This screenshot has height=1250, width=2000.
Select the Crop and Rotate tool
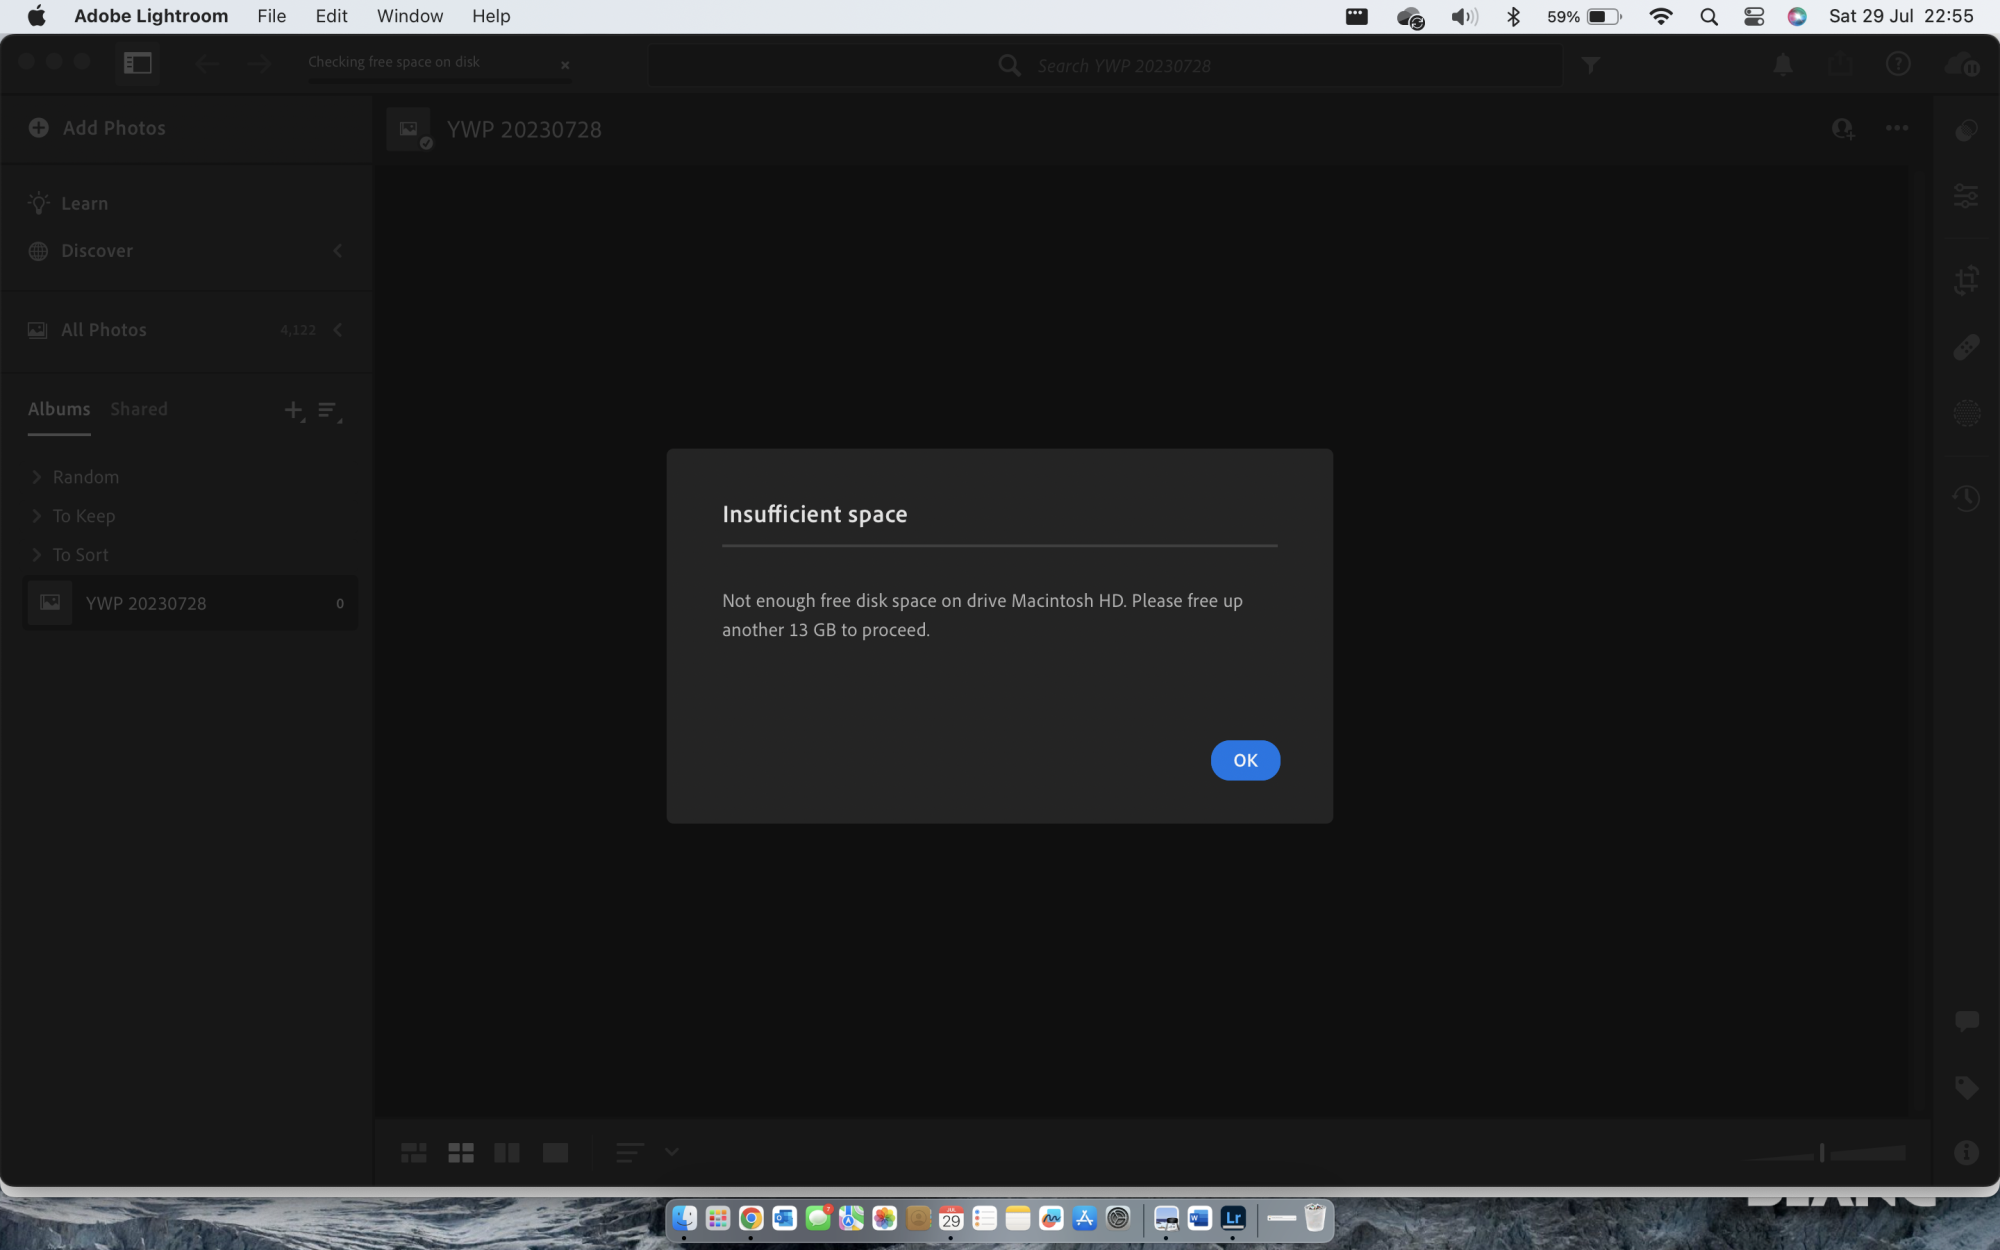[1966, 280]
